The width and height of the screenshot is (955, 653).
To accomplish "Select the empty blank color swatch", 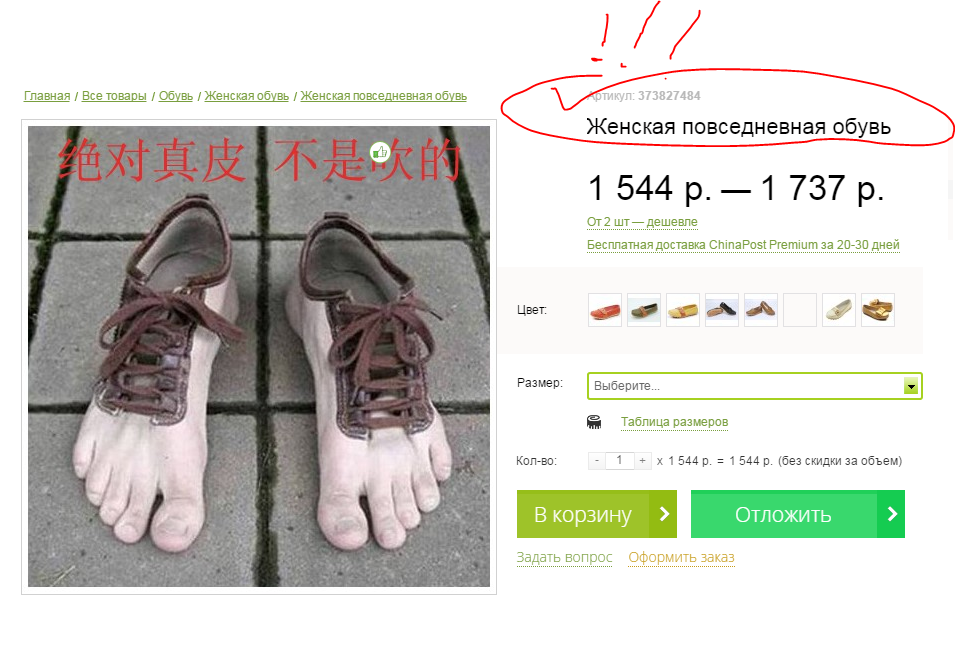I will point(800,310).
